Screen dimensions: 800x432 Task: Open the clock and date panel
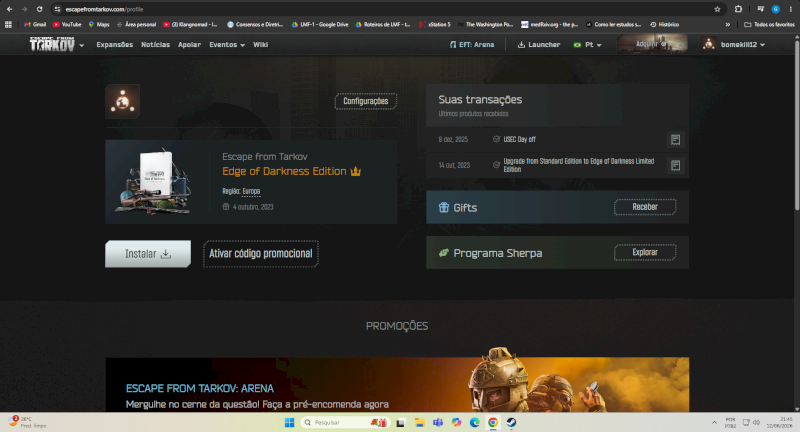coord(779,422)
